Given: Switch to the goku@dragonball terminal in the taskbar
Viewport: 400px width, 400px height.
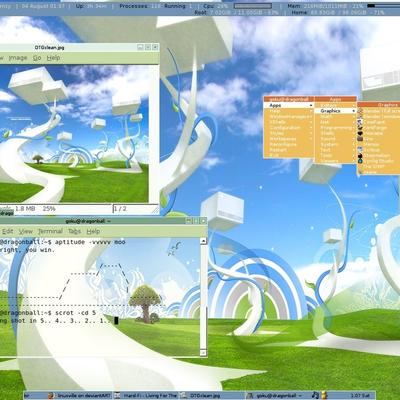Looking at the screenshot, I should tap(278, 396).
